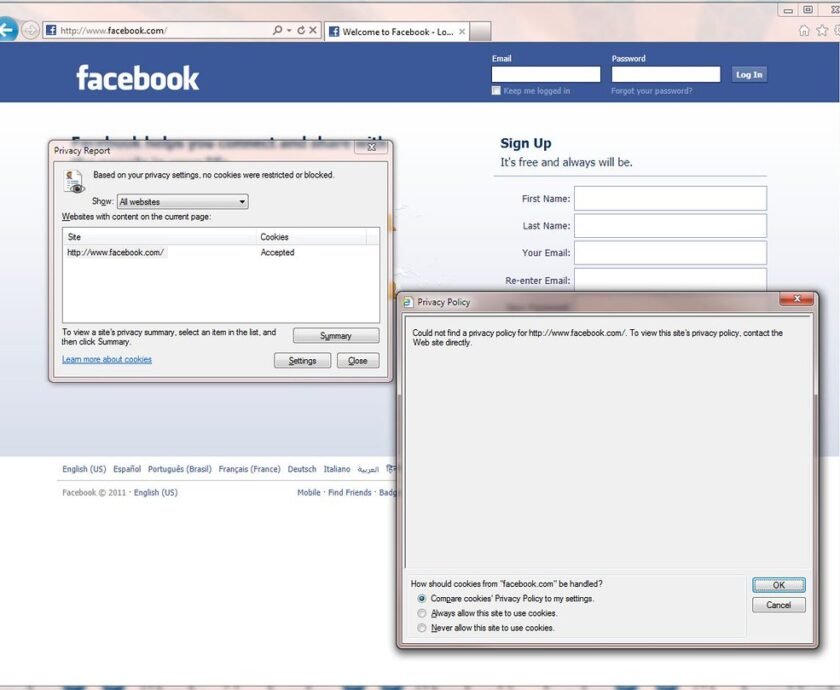The image size is (840, 690).
Task: Click the Italiano language link
Action: pos(337,469)
